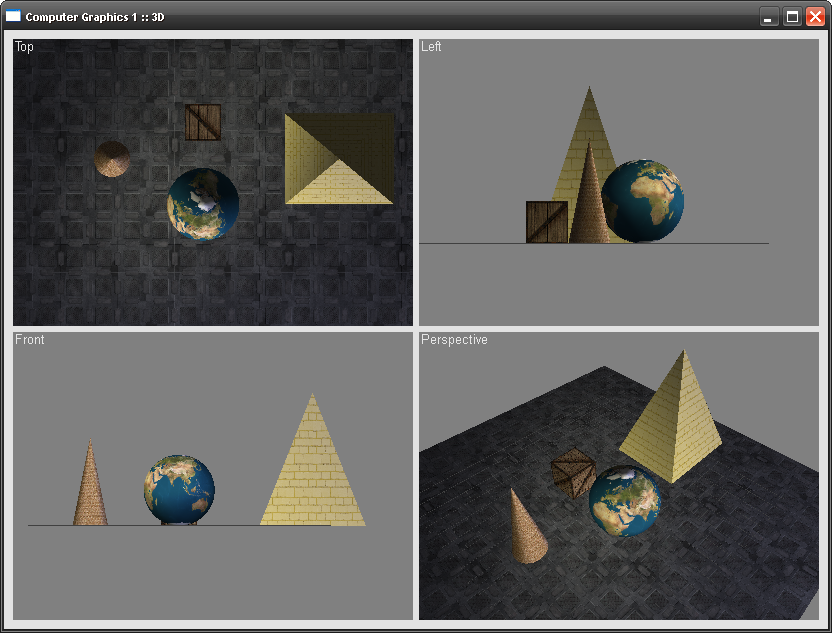
Task: Select the Earth globe in the Perspective view
Action: [x=625, y=501]
